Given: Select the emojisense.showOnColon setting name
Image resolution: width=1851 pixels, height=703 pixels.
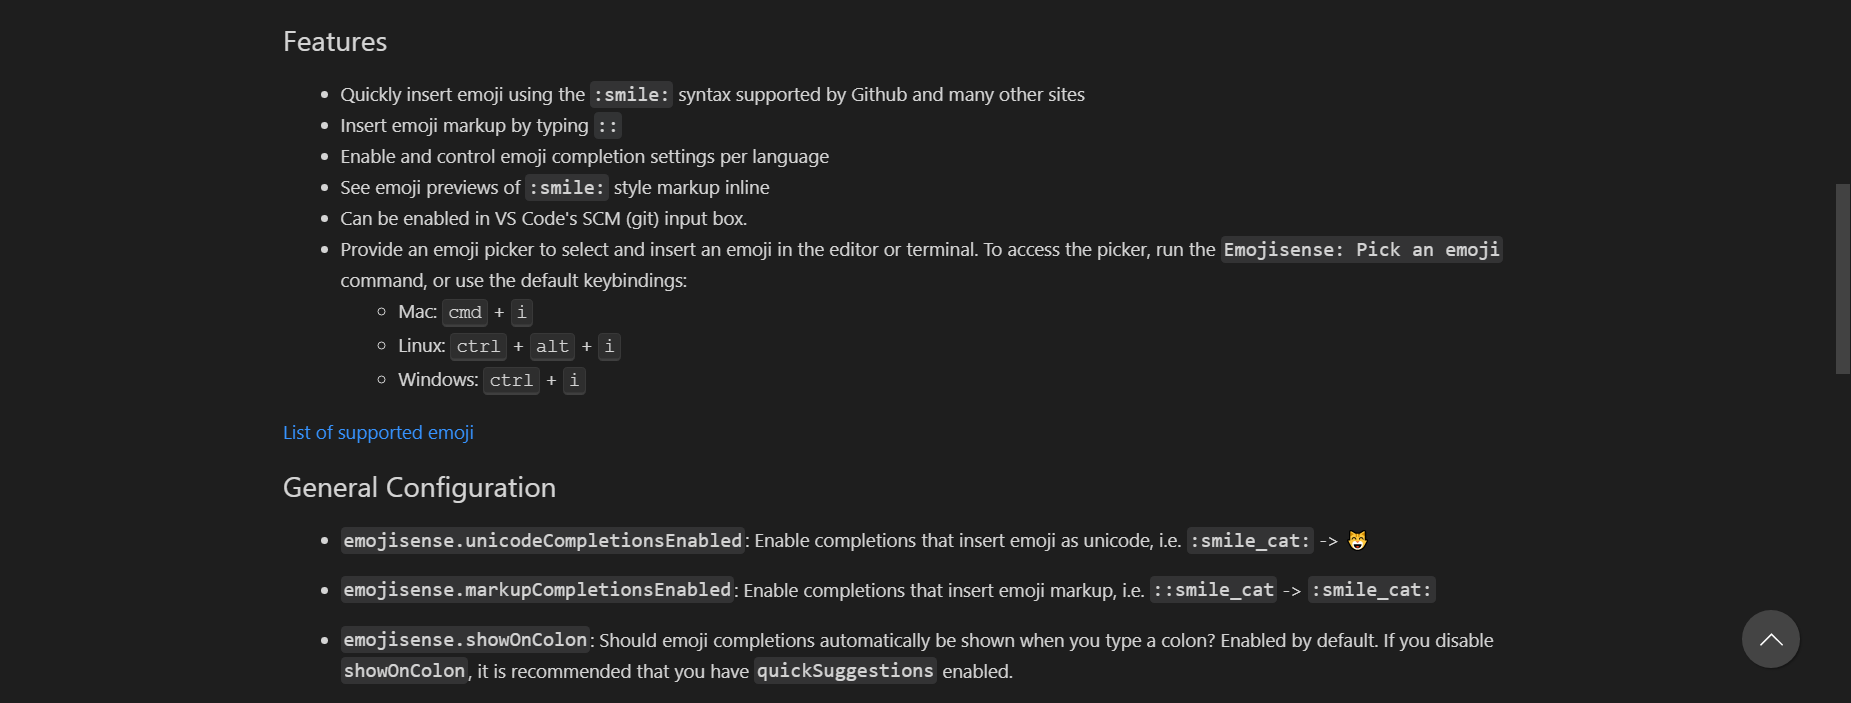Looking at the screenshot, I should pos(465,639).
